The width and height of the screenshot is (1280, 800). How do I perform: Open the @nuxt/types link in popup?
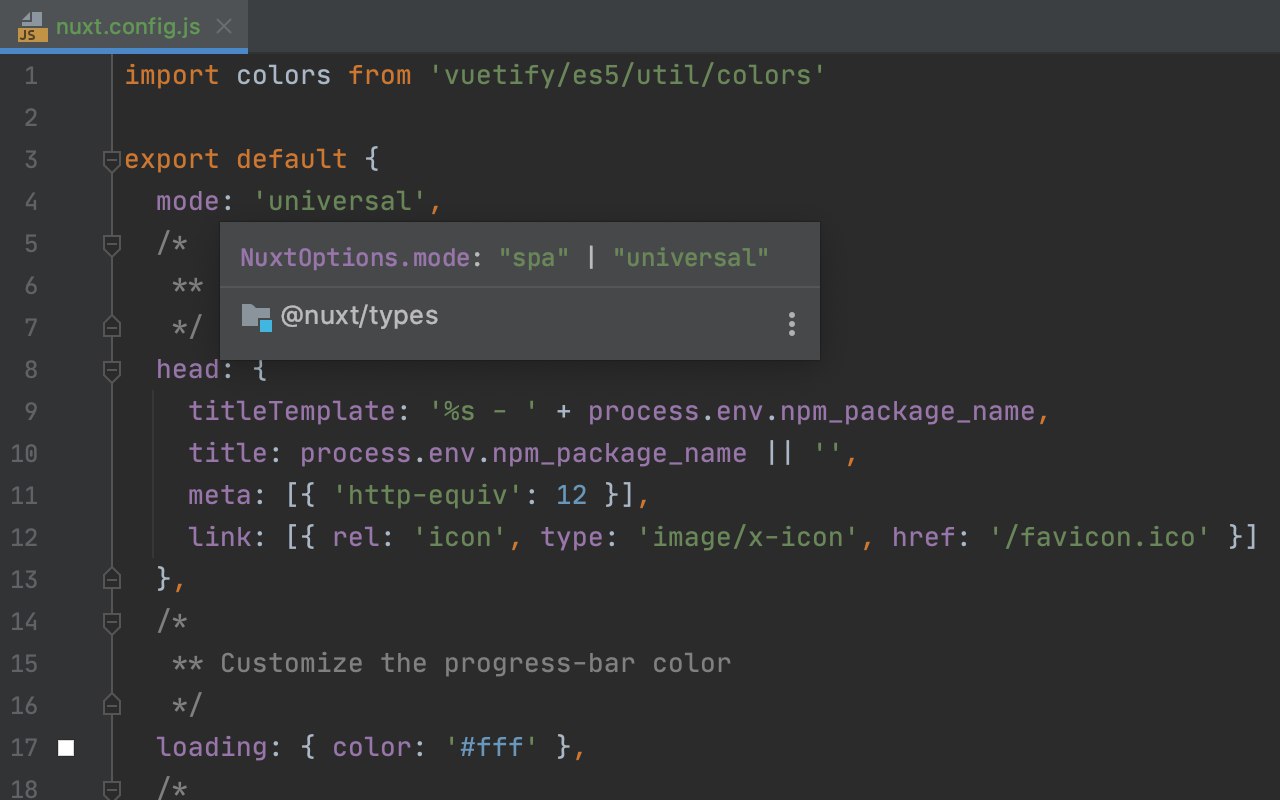pyautogui.click(x=360, y=316)
